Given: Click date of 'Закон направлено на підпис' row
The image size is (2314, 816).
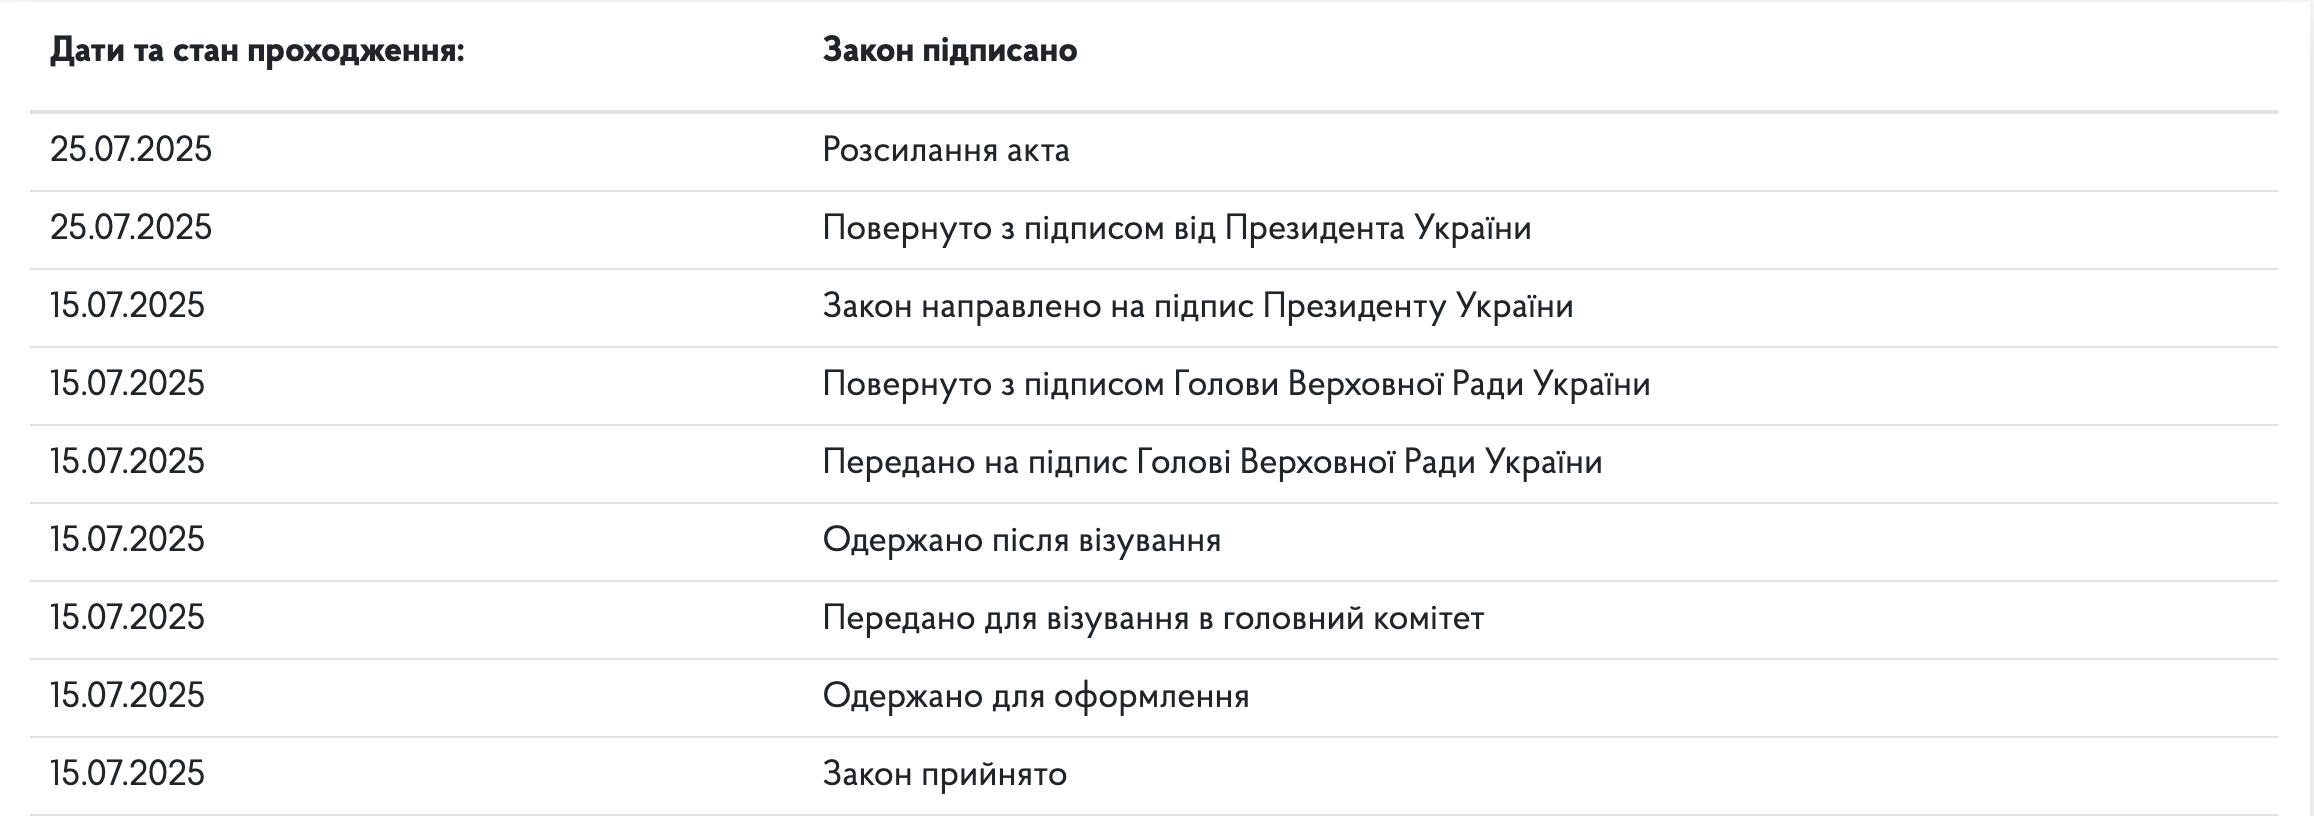Looking at the screenshot, I should tap(127, 306).
